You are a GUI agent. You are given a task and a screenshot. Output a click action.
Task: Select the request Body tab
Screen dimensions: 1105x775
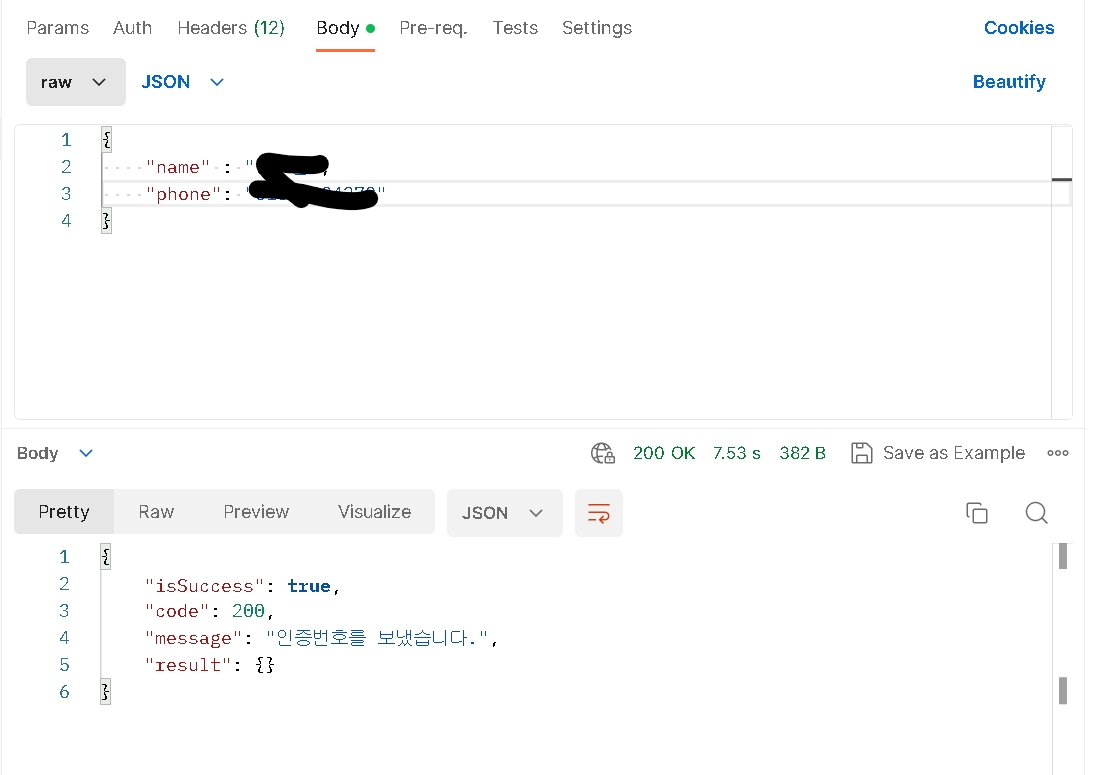[345, 28]
